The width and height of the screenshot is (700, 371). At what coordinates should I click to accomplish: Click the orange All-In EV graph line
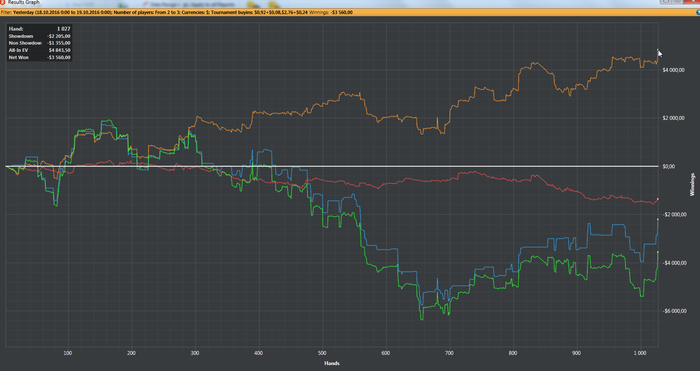click(277, 113)
